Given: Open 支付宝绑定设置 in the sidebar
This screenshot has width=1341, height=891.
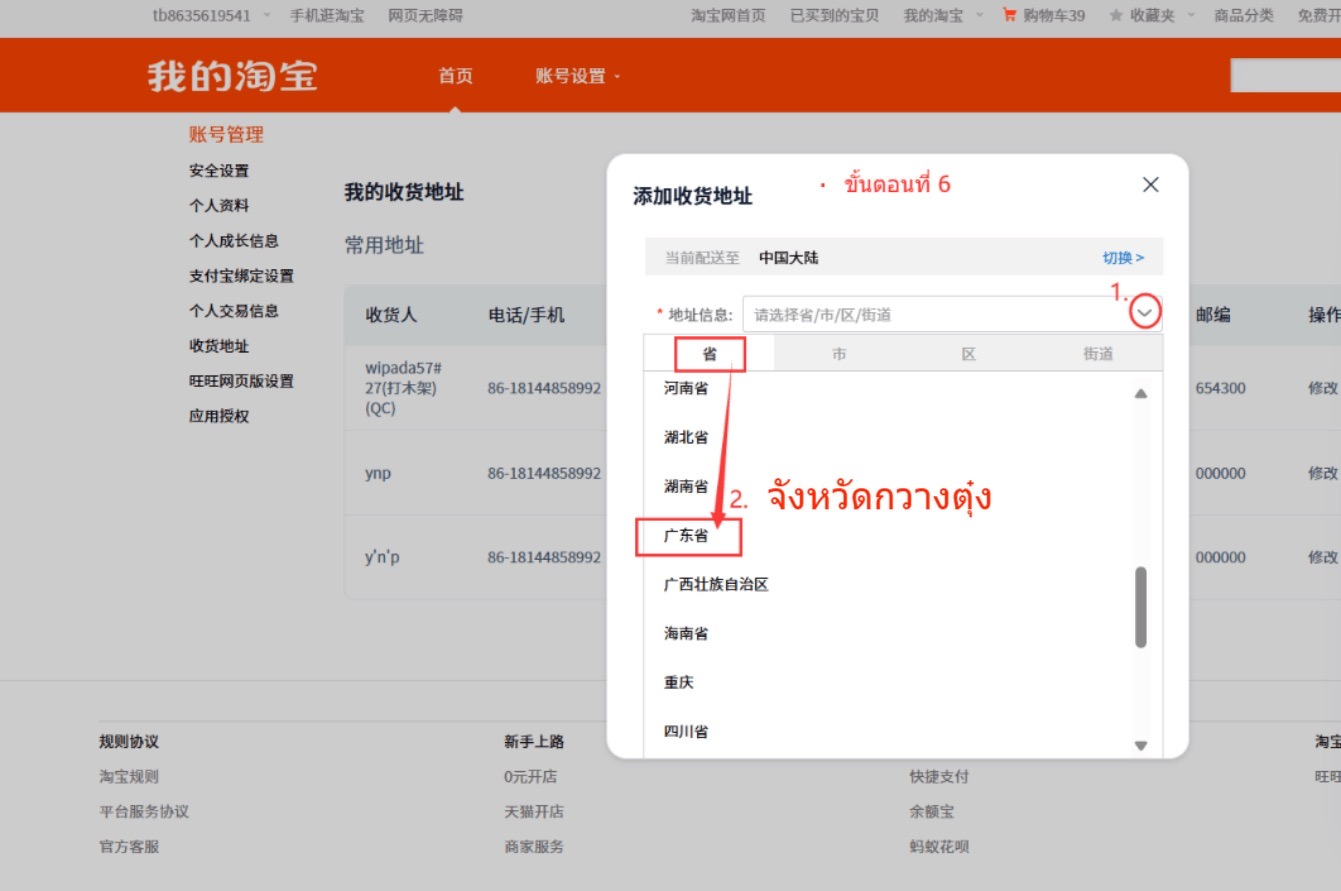Looking at the screenshot, I should pyautogui.click(x=241, y=275).
